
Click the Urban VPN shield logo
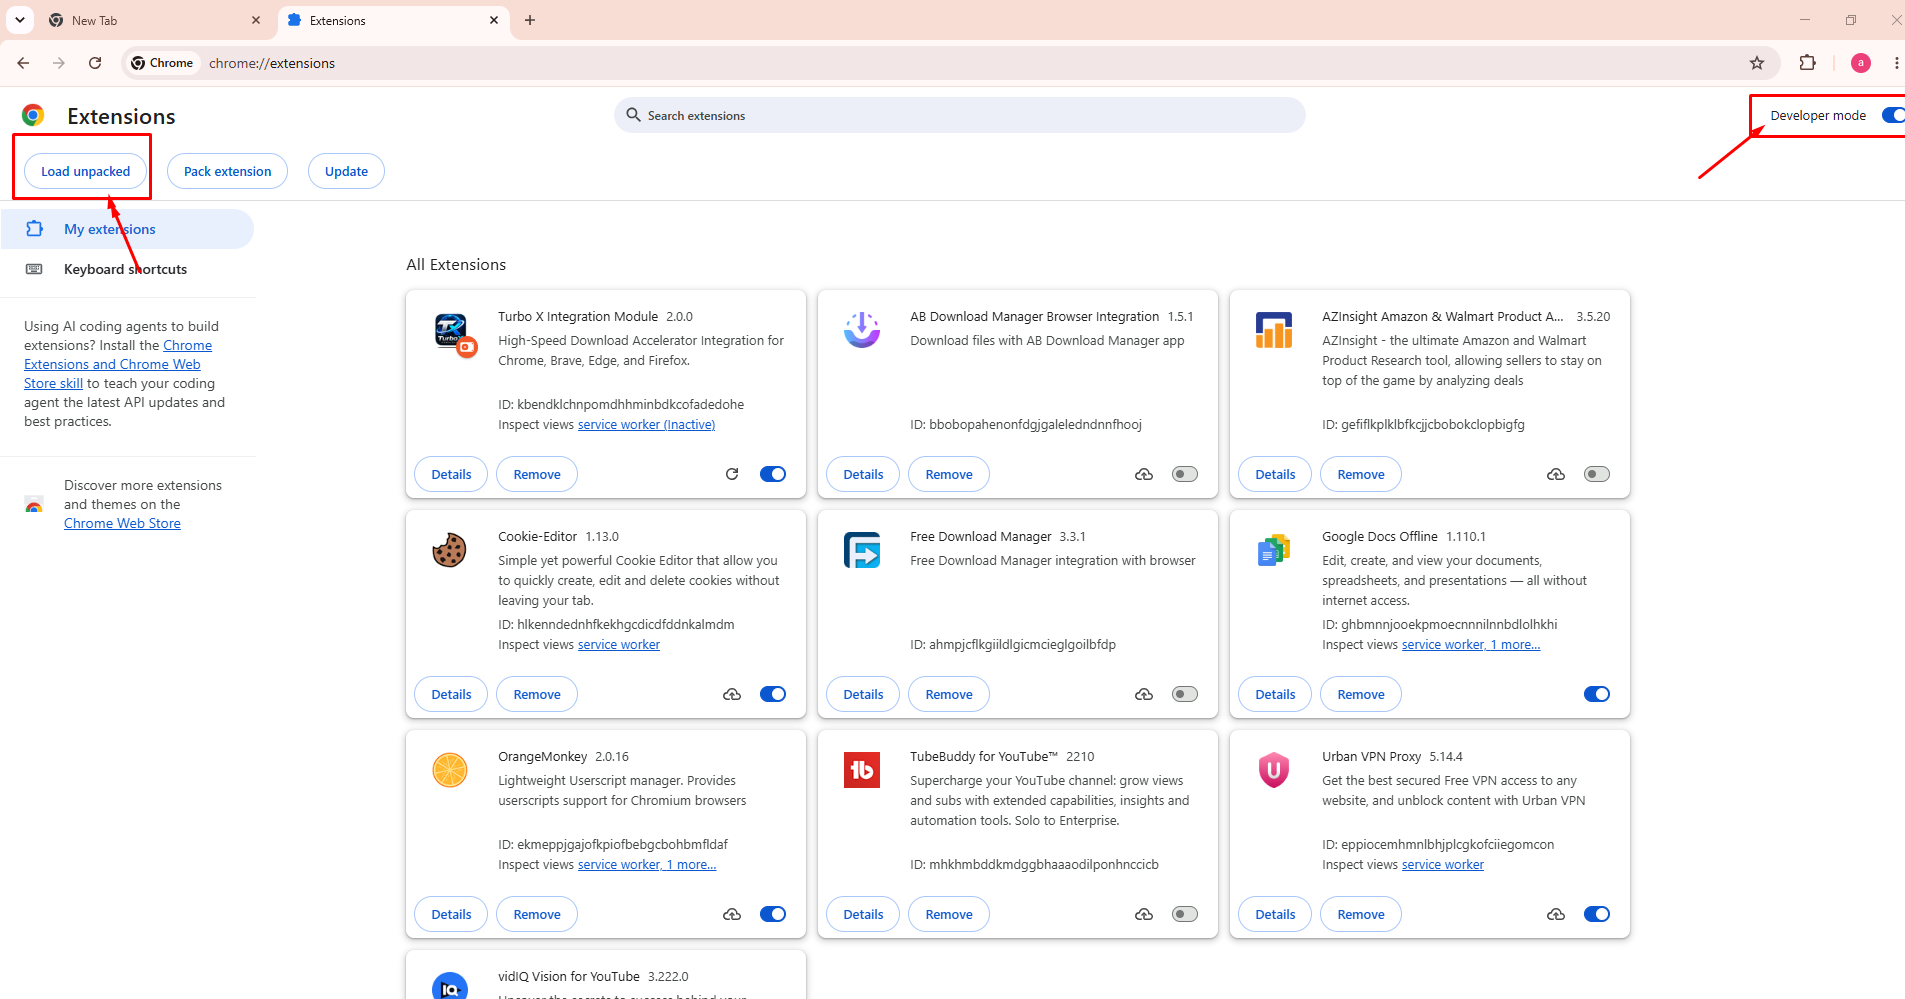pos(1273,770)
